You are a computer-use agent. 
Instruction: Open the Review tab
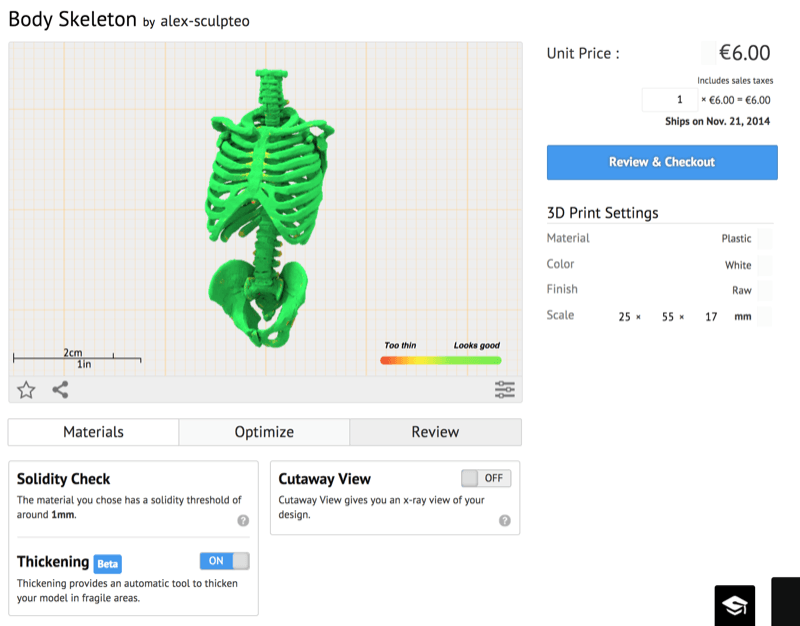click(x=435, y=432)
